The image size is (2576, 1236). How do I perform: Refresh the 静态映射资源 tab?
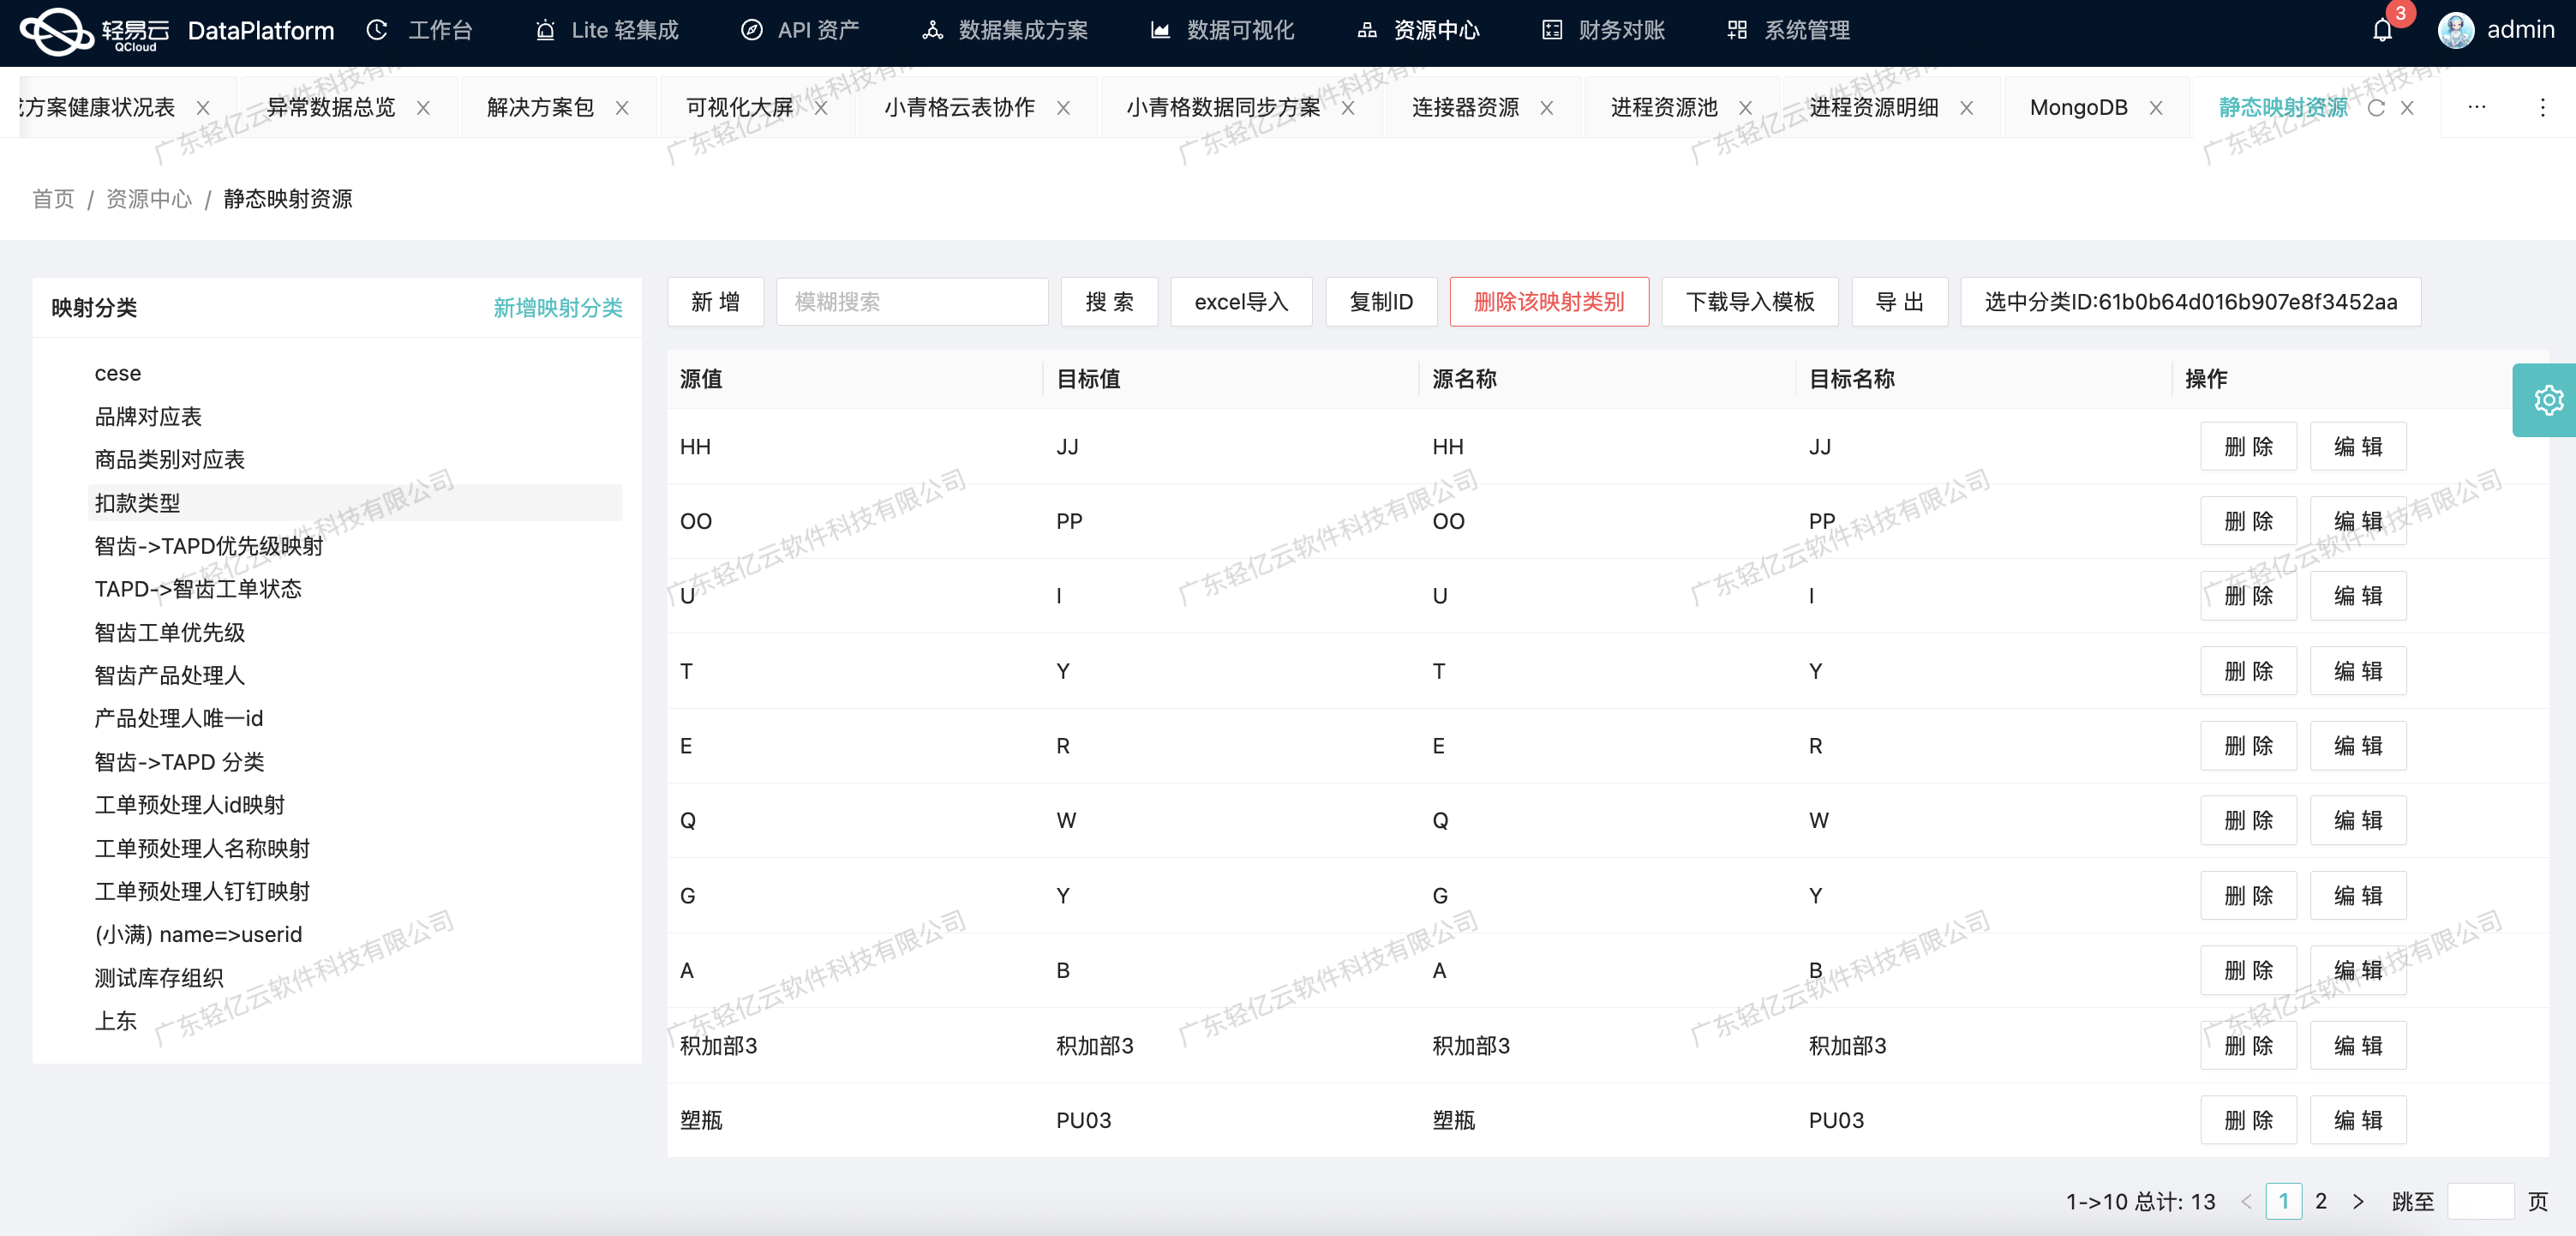[2376, 108]
